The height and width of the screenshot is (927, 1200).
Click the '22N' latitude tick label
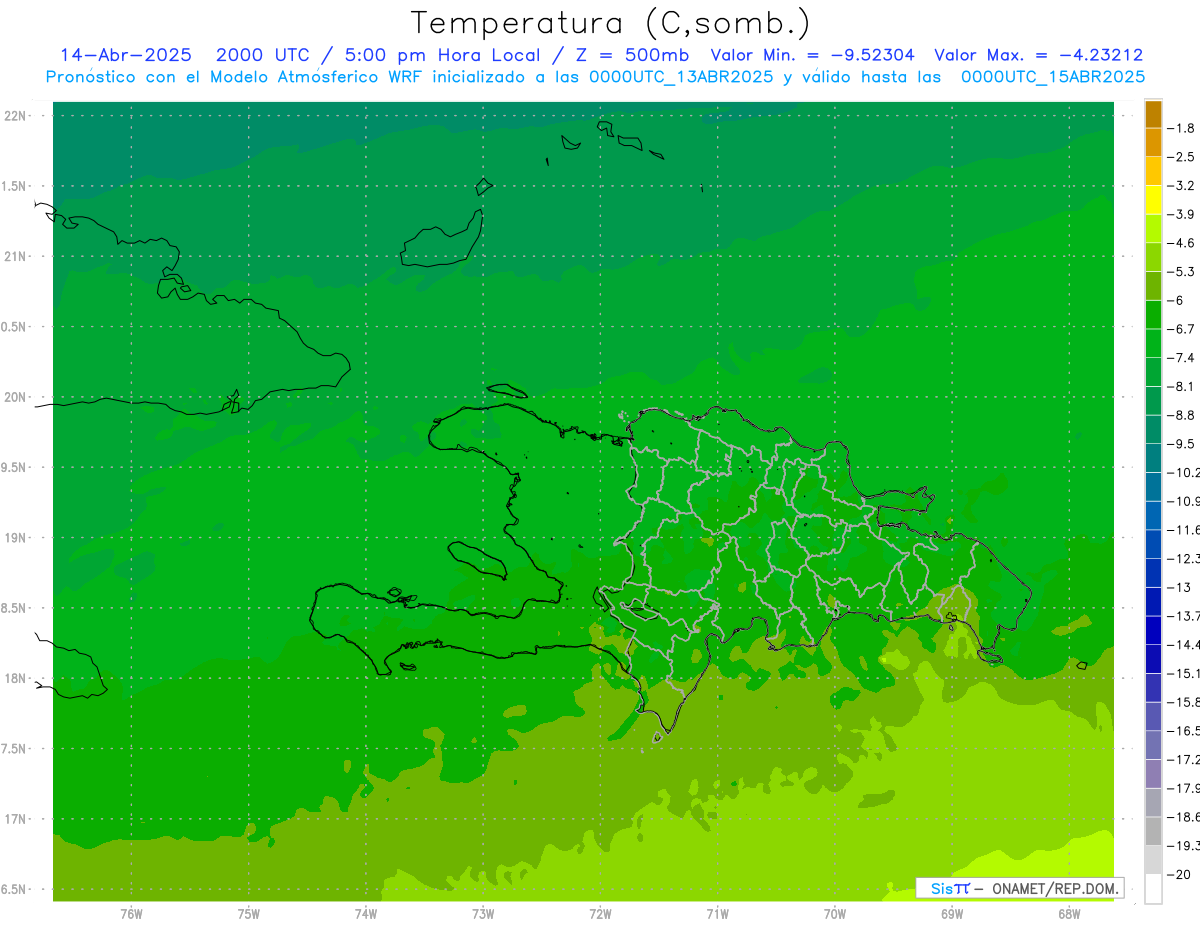(15, 115)
